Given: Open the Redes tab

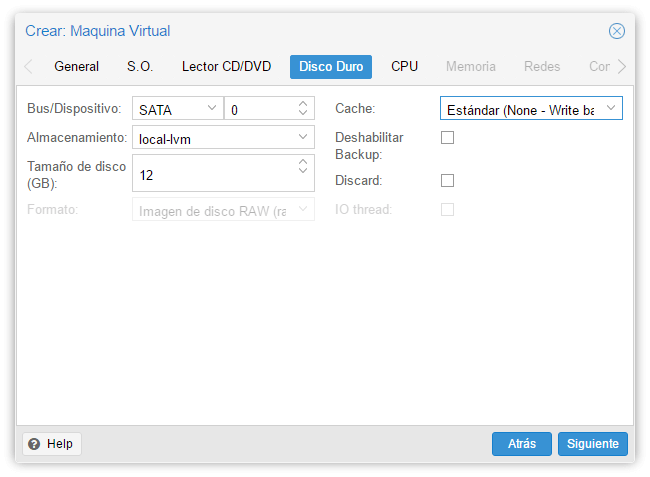Looking at the screenshot, I should coord(542,66).
